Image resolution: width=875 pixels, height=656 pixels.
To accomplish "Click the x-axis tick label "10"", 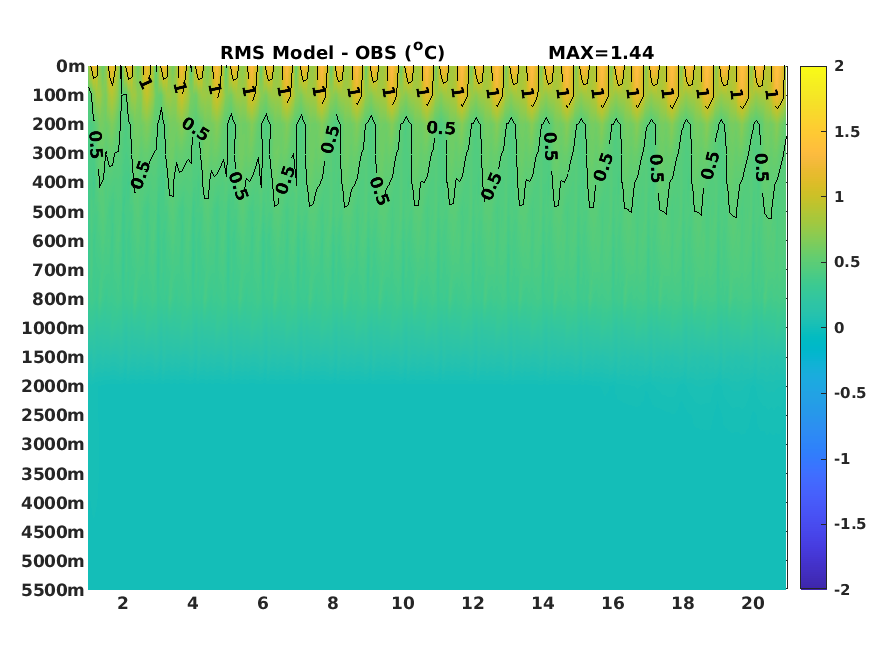I will [x=403, y=604].
